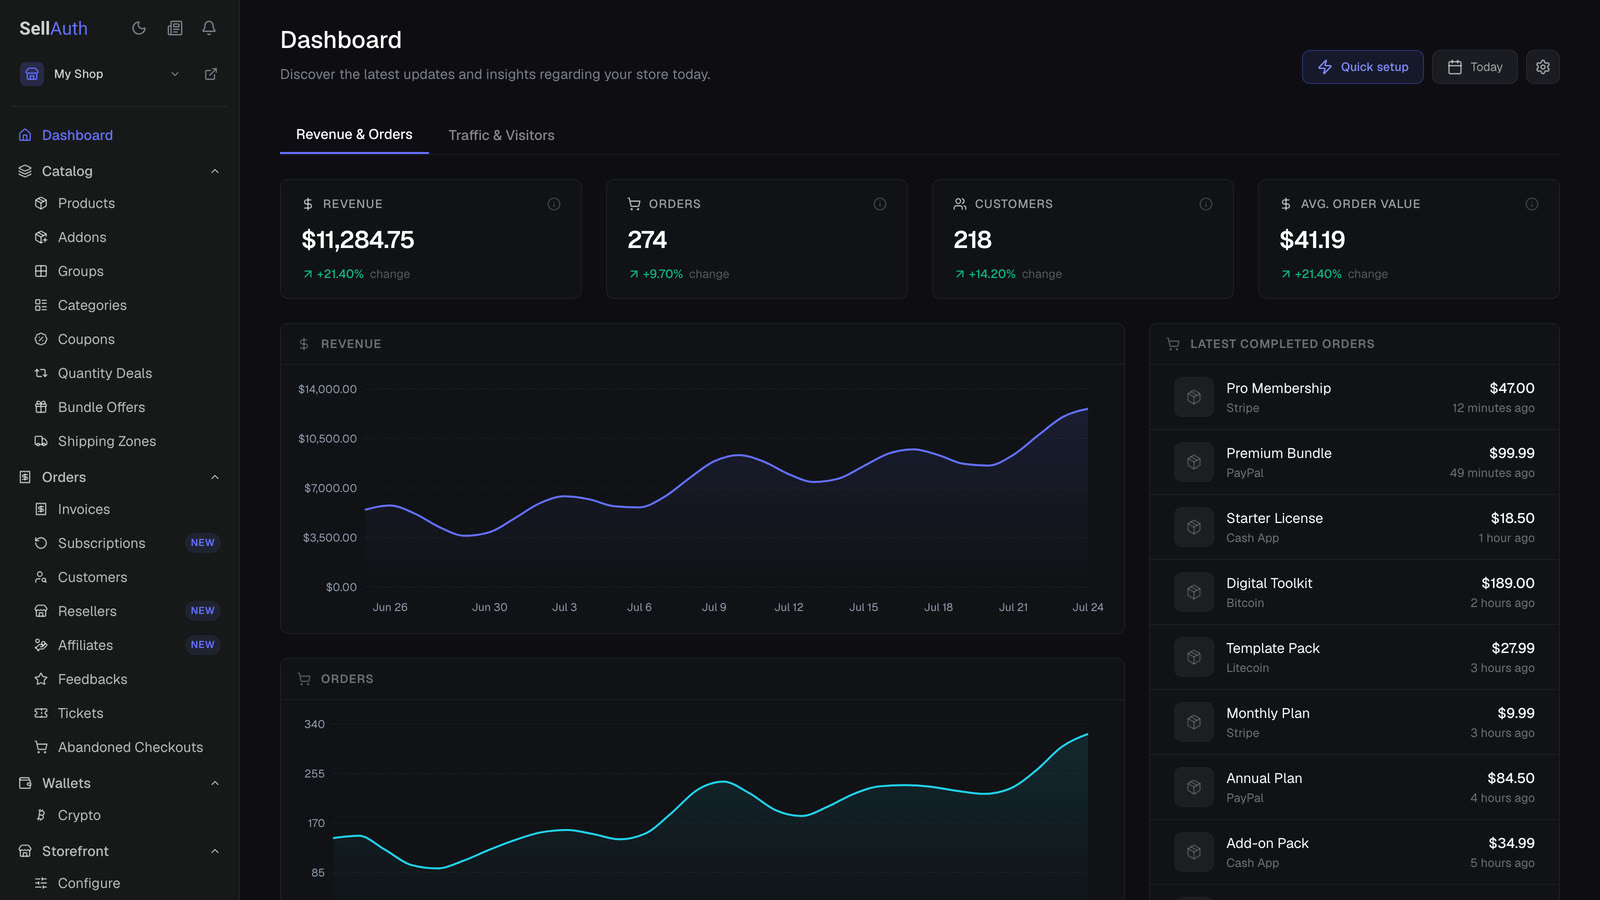Collapse the Orders section chevron
The width and height of the screenshot is (1600, 900).
(x=215, y=477)
